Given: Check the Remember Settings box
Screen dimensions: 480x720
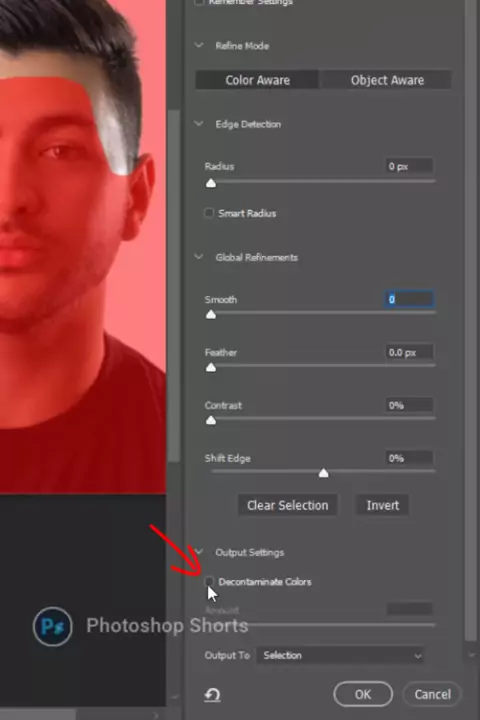Looking at the screenshot, I should click(199, 2).
